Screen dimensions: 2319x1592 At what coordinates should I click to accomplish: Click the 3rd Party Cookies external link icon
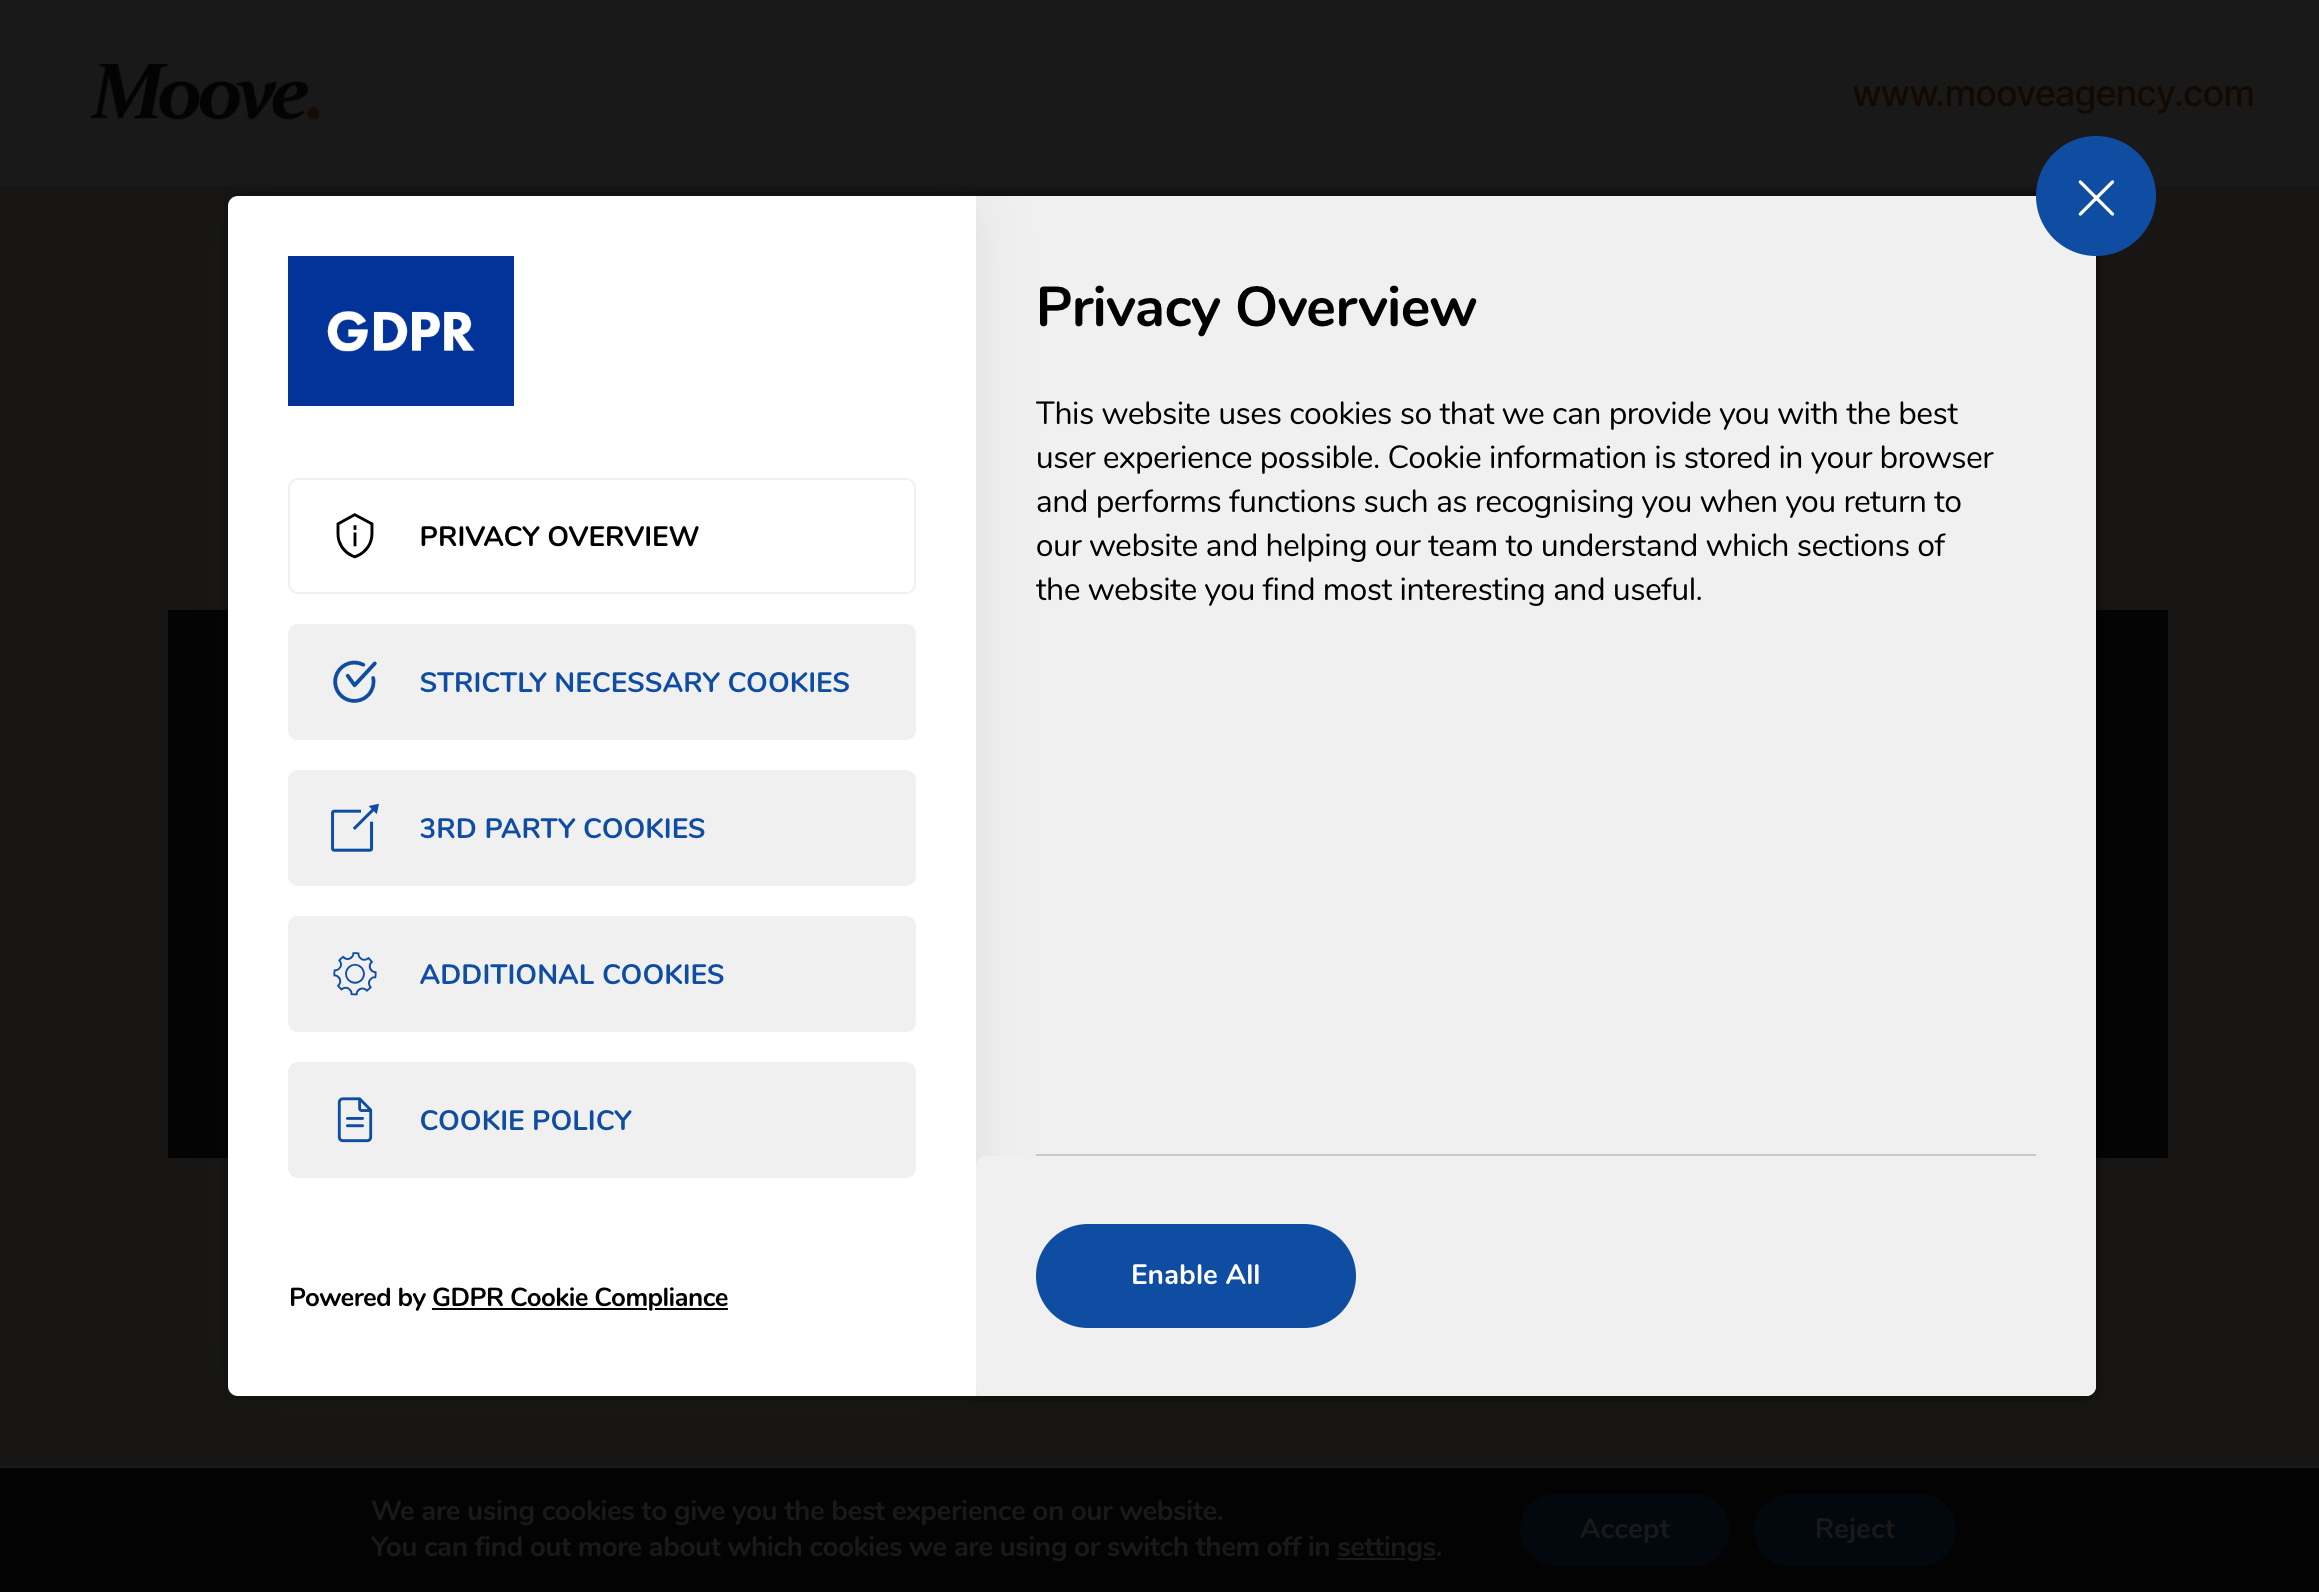point(352,827)
